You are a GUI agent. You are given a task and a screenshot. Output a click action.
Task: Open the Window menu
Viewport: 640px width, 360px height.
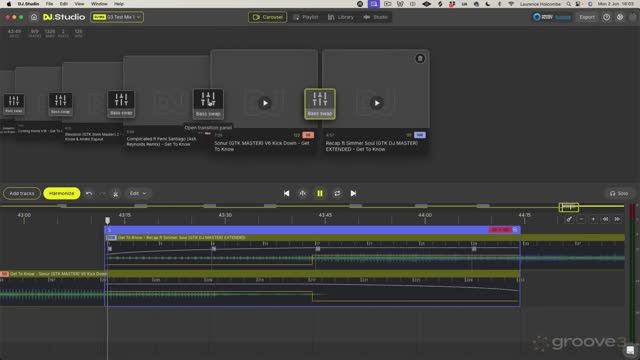[99, 4]
